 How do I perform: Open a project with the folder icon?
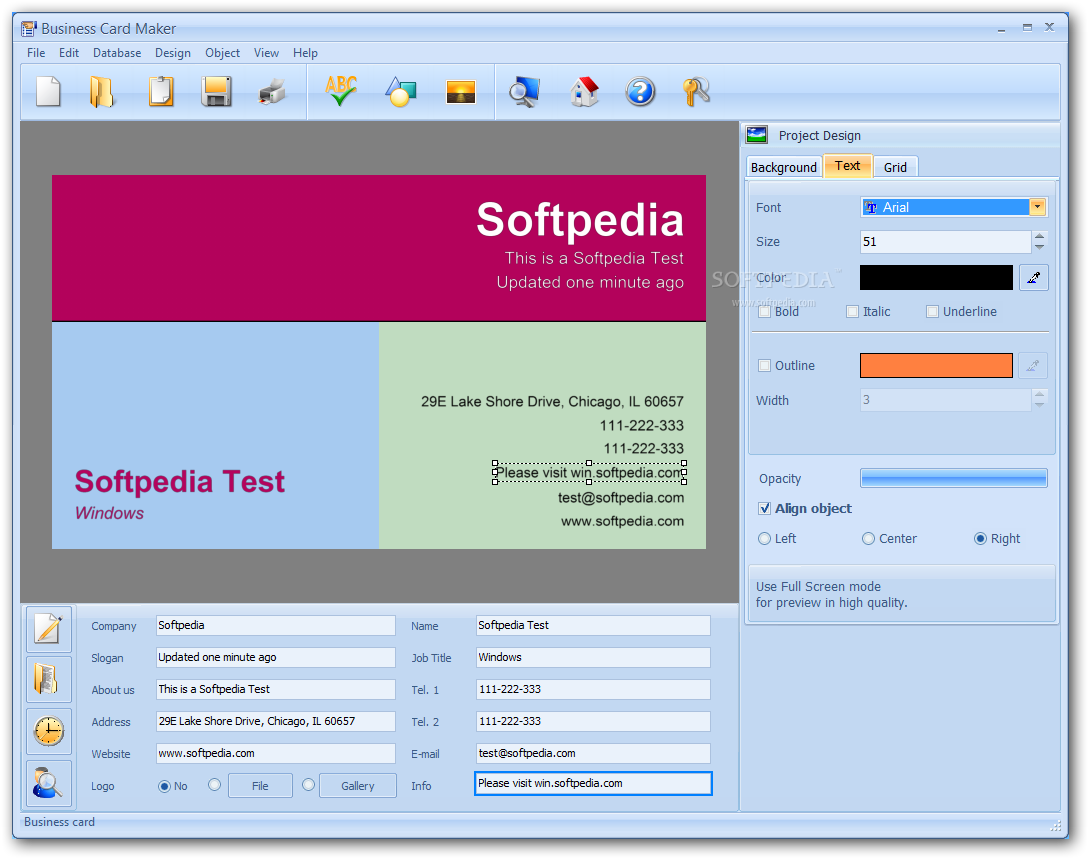[x=102, y=92]
